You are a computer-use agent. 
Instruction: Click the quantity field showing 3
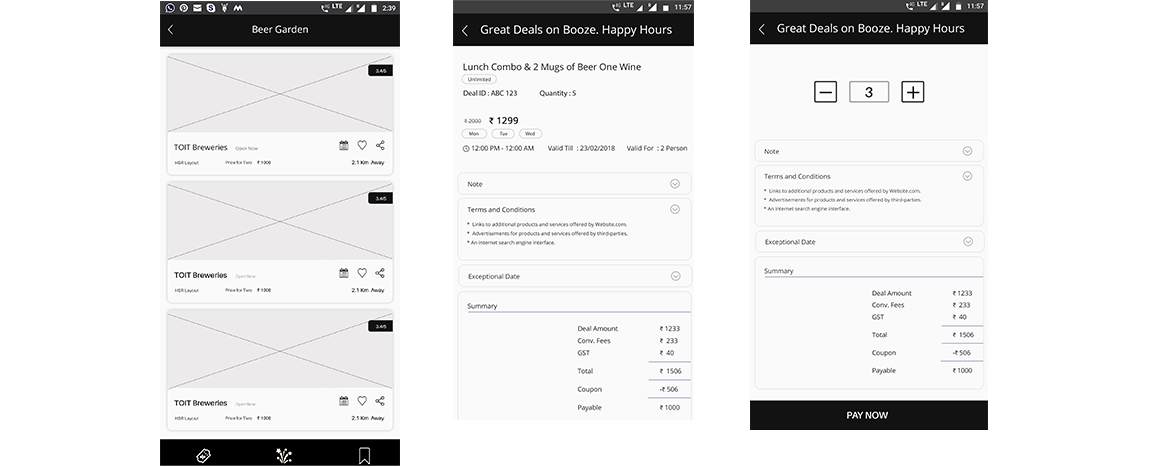click(869, 92)
